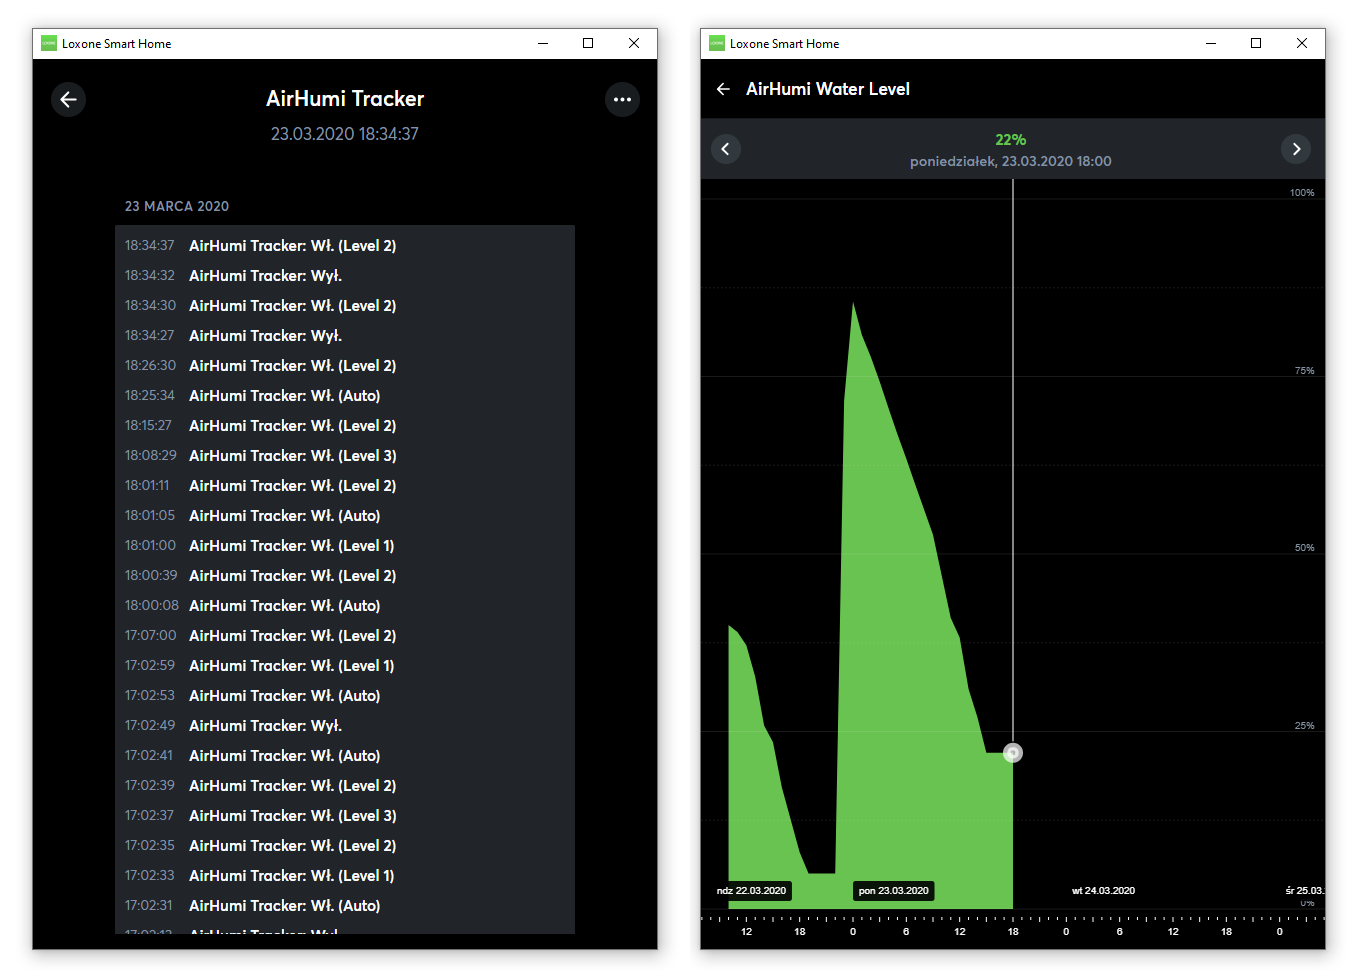1355x979 pixels.
Task: Show previous period in Water Level chart
Action: (726, 149)
